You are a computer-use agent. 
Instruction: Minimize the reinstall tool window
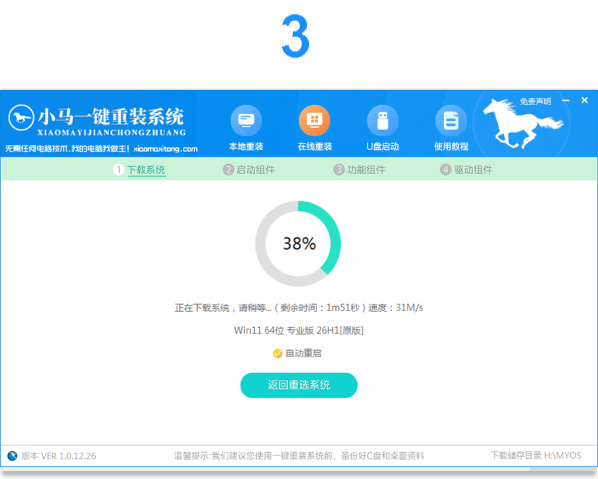pos(566,100)
